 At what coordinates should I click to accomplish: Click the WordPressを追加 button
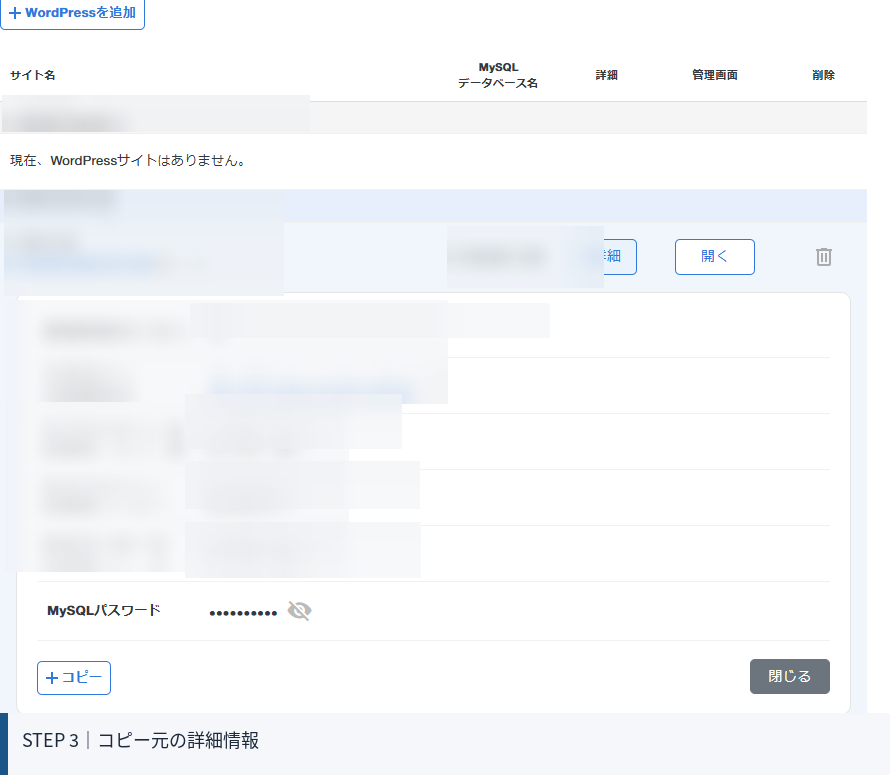tap(73, 13)
